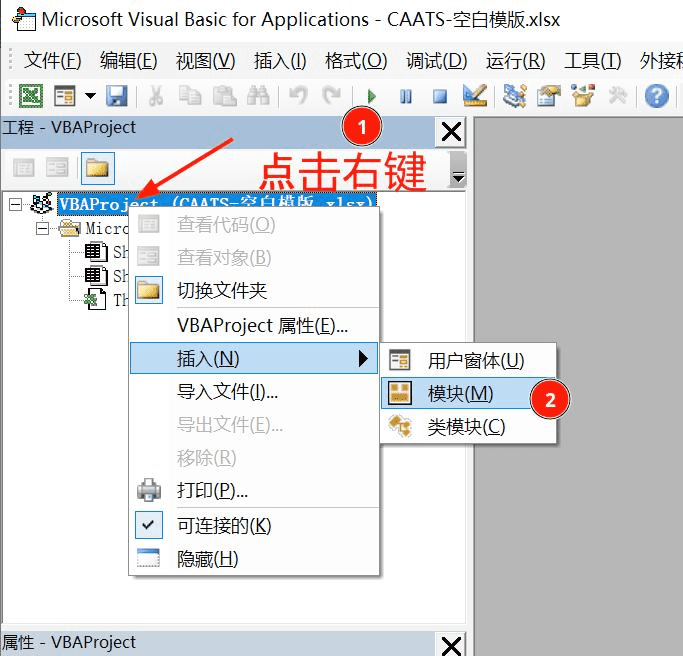Image resolution: width=683 pixels, height=656 pixels.
Task: Click View Code icon in project panel
Action: pyautogui.click(x=24, y=168)
